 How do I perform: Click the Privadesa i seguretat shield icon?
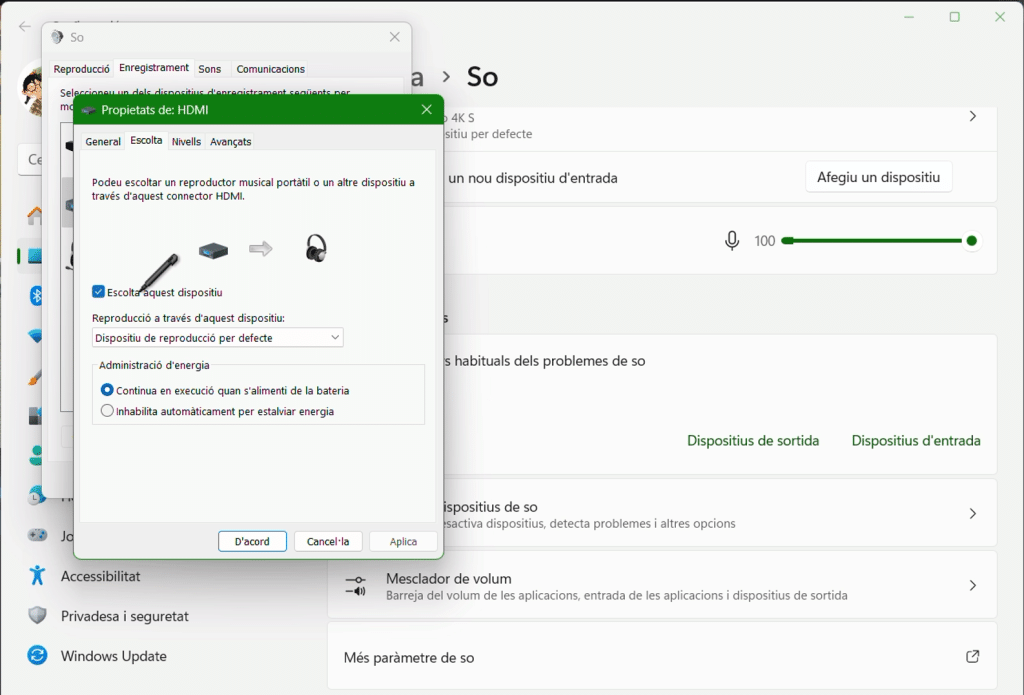(x=37, y=616)
